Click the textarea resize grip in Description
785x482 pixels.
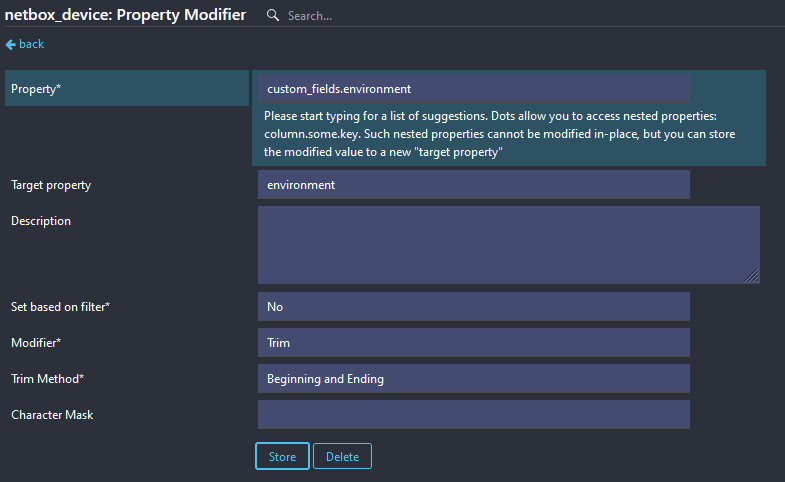751,276
